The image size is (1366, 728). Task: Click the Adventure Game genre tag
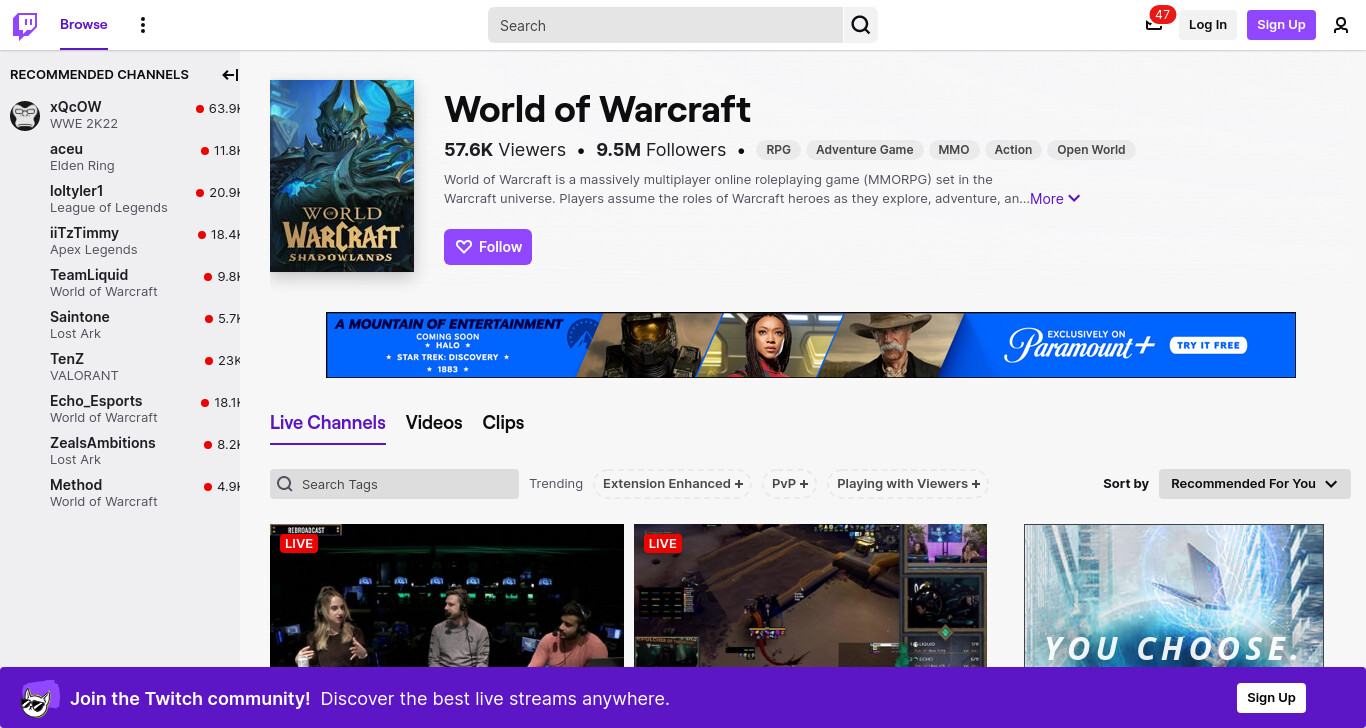pyautogui.click(x=865, y=150)
